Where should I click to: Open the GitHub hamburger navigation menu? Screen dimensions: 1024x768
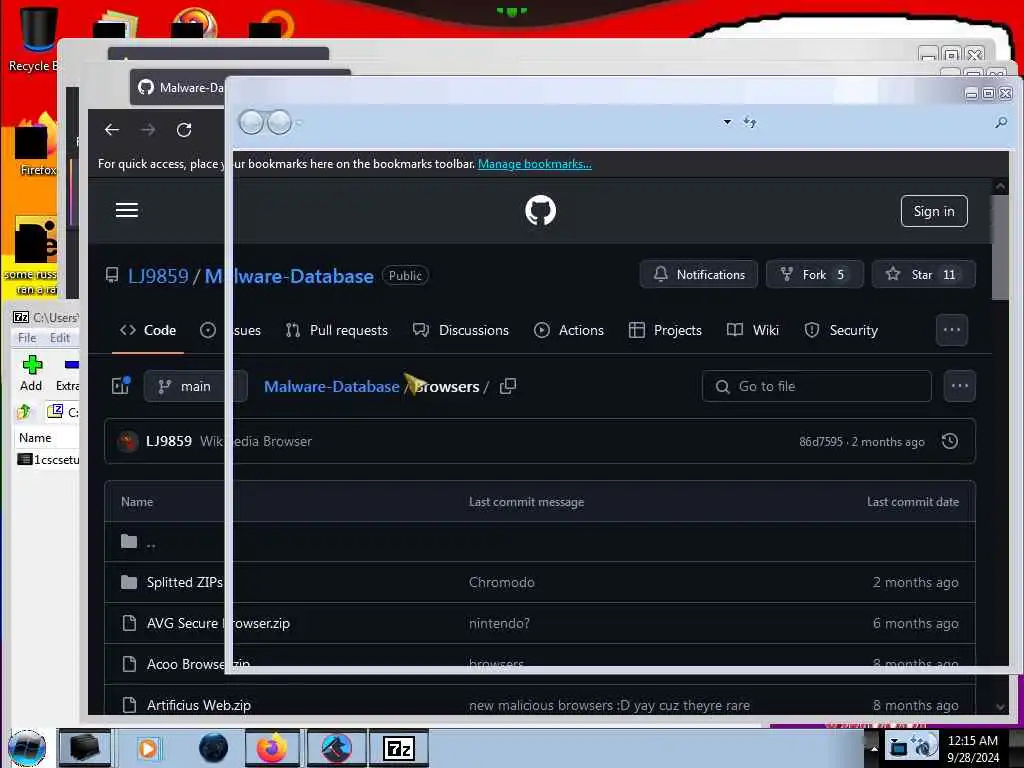click(127, 210)
